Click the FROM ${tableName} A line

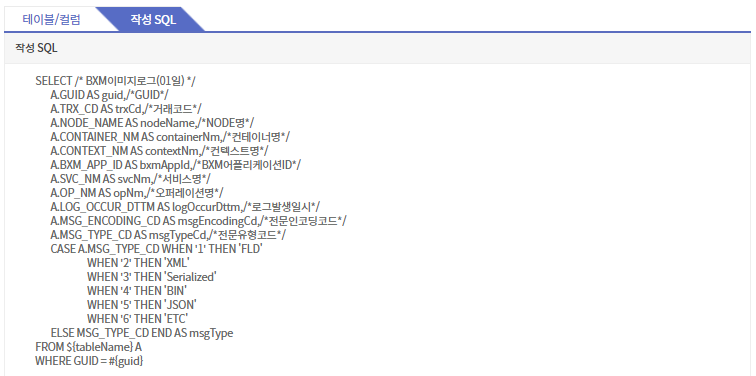pos(88,347)
